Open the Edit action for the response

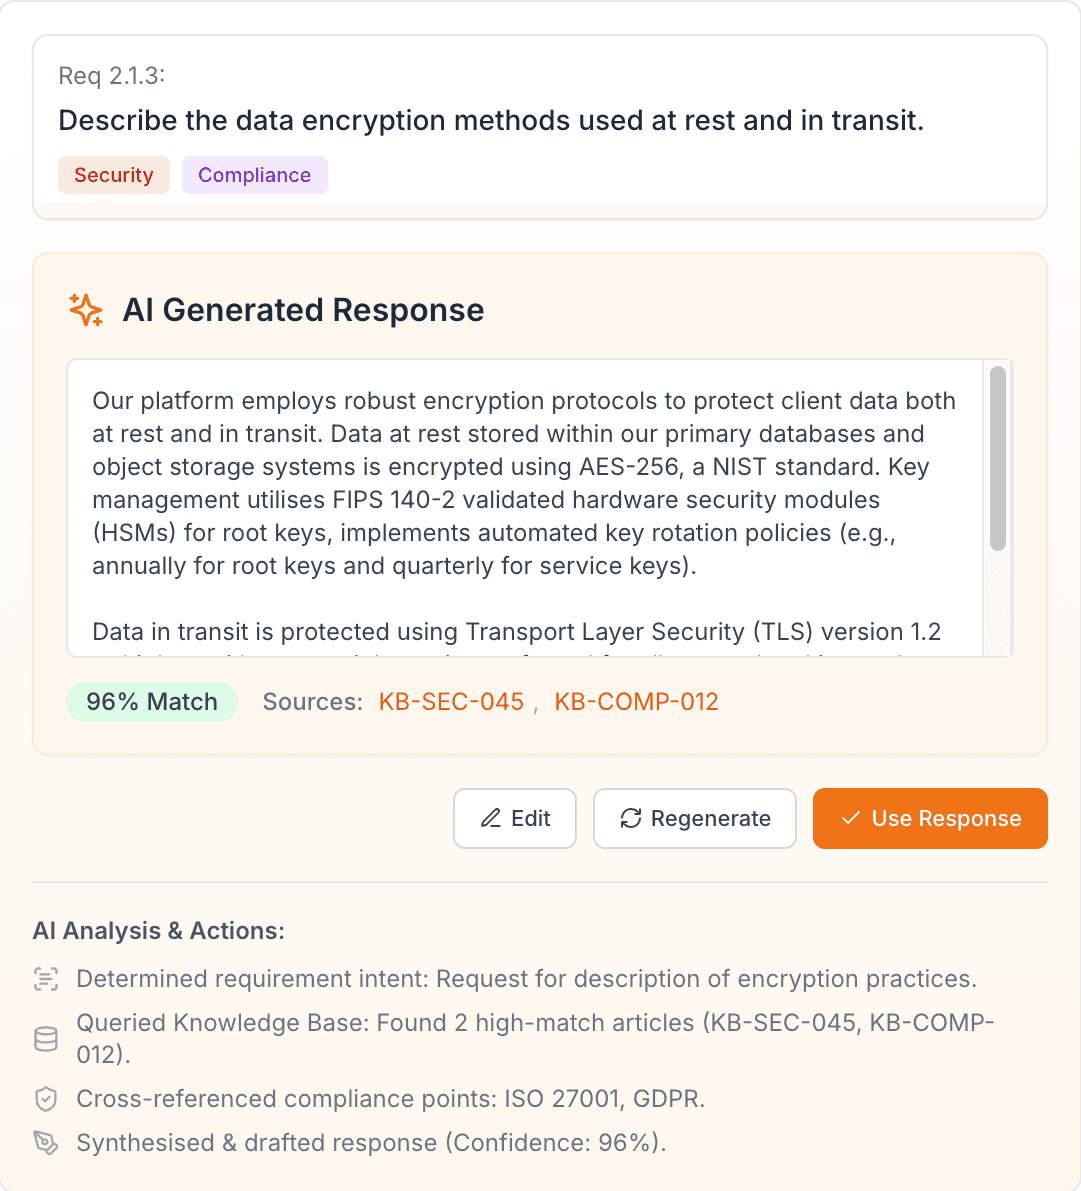(x=515, y=818)
